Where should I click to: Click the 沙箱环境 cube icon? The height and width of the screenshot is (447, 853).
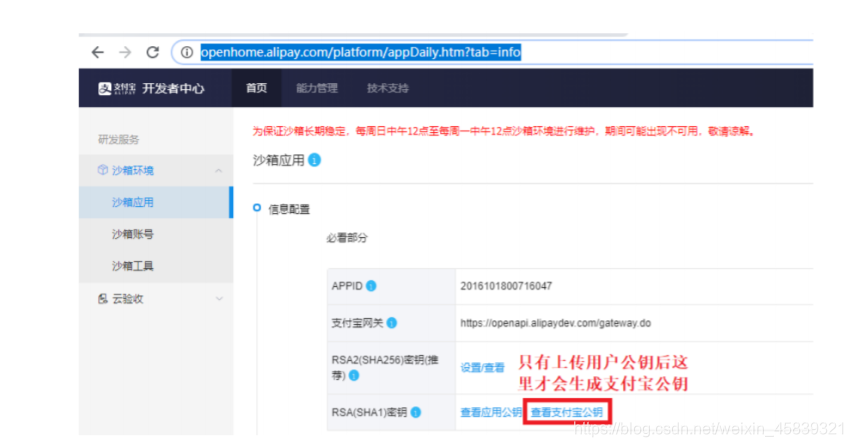pyautogui.click(x=102, y=170)
